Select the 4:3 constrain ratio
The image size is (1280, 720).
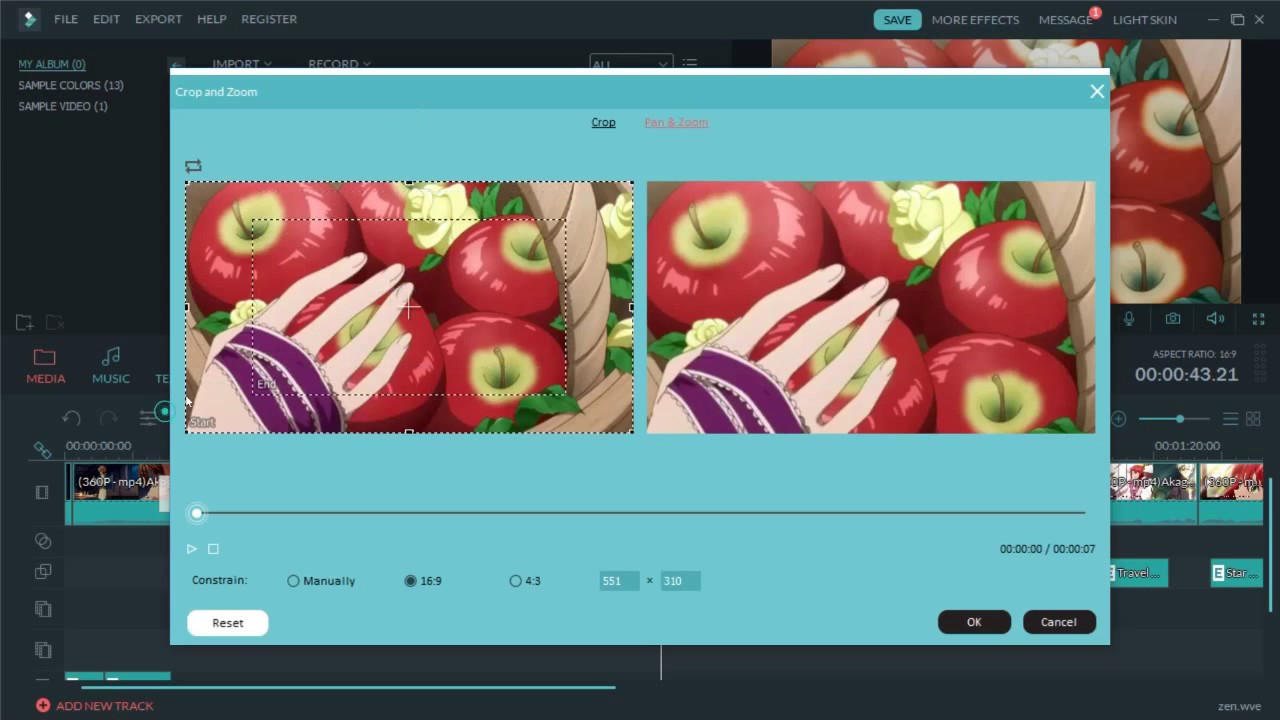pos(525,581)
